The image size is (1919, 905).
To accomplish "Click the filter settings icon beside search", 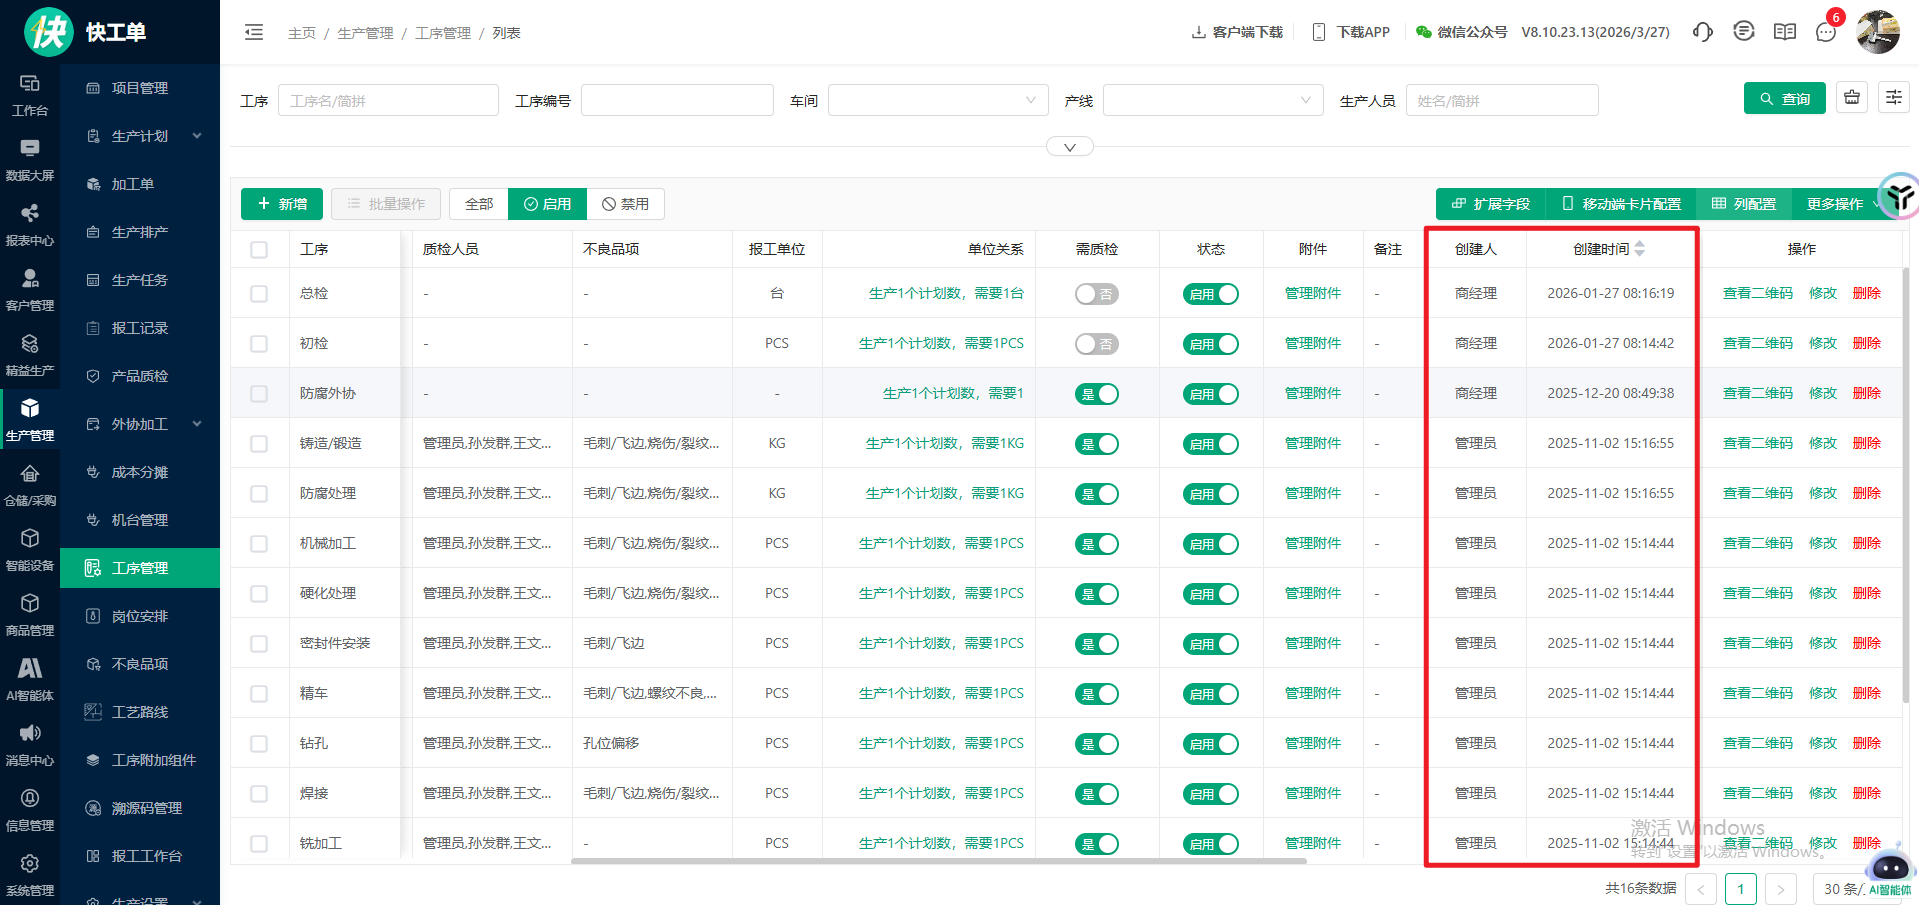I will coord(1894,97).
